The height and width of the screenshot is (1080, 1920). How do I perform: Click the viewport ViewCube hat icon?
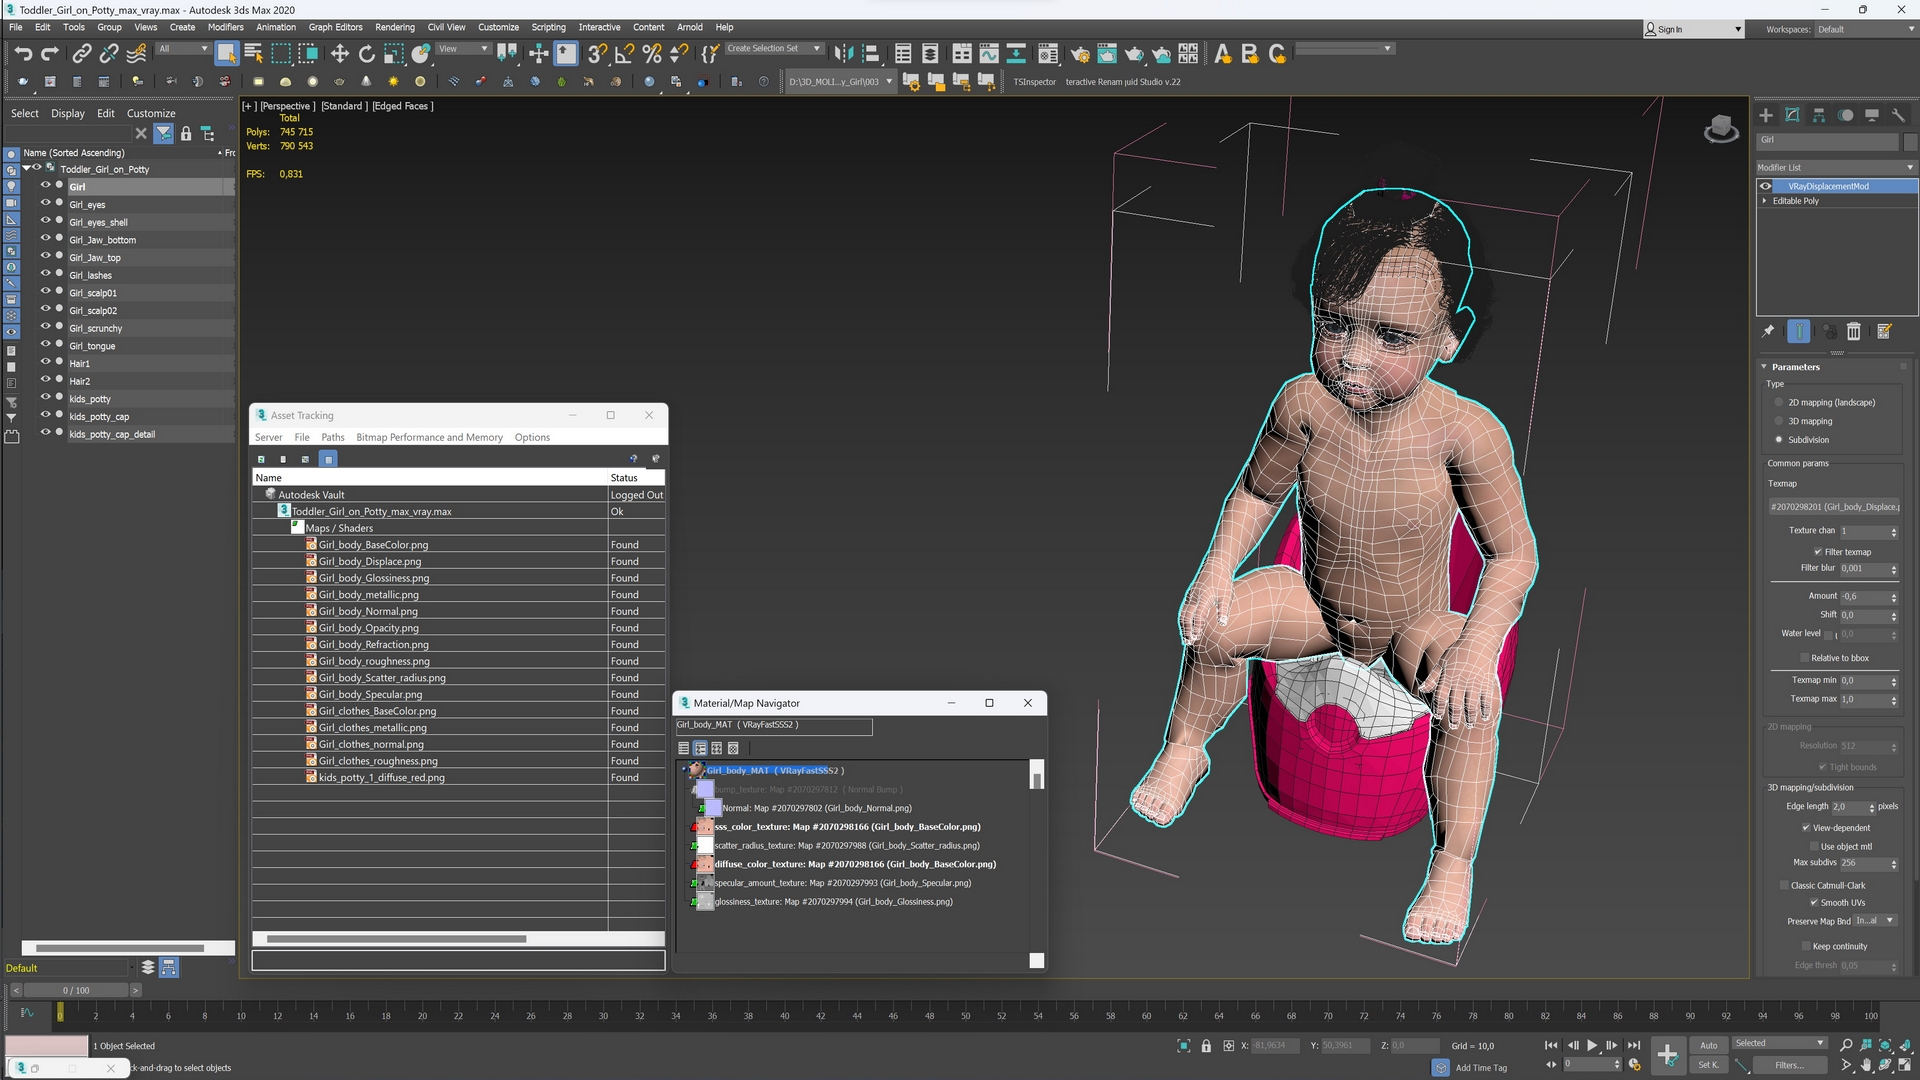click(x=1720, y=129)
